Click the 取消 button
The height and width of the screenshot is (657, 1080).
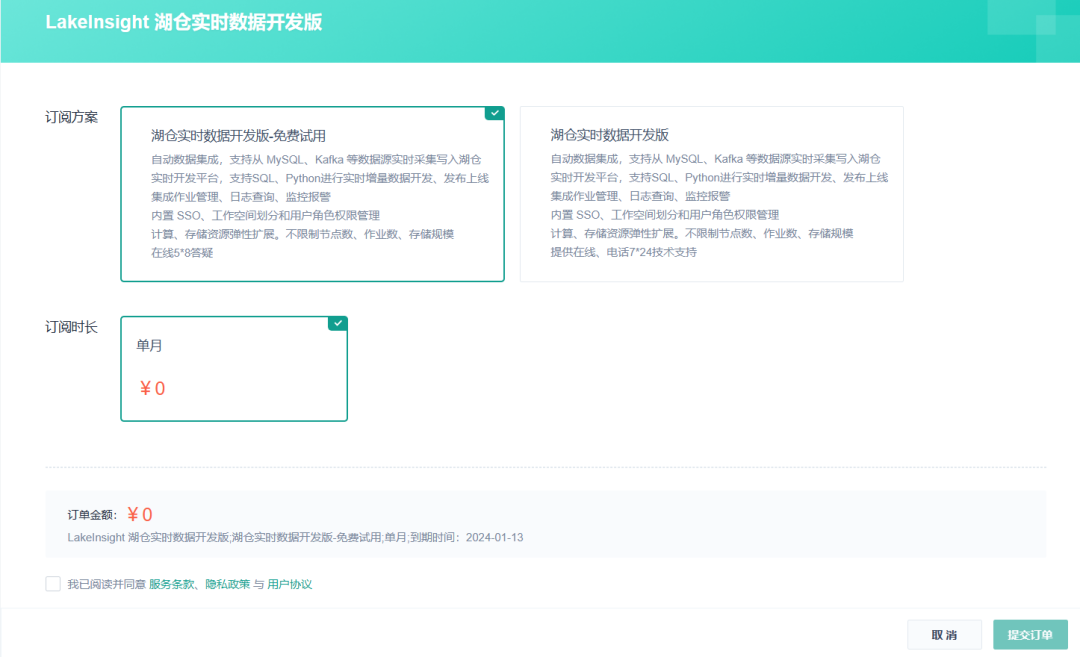[944, 635]
